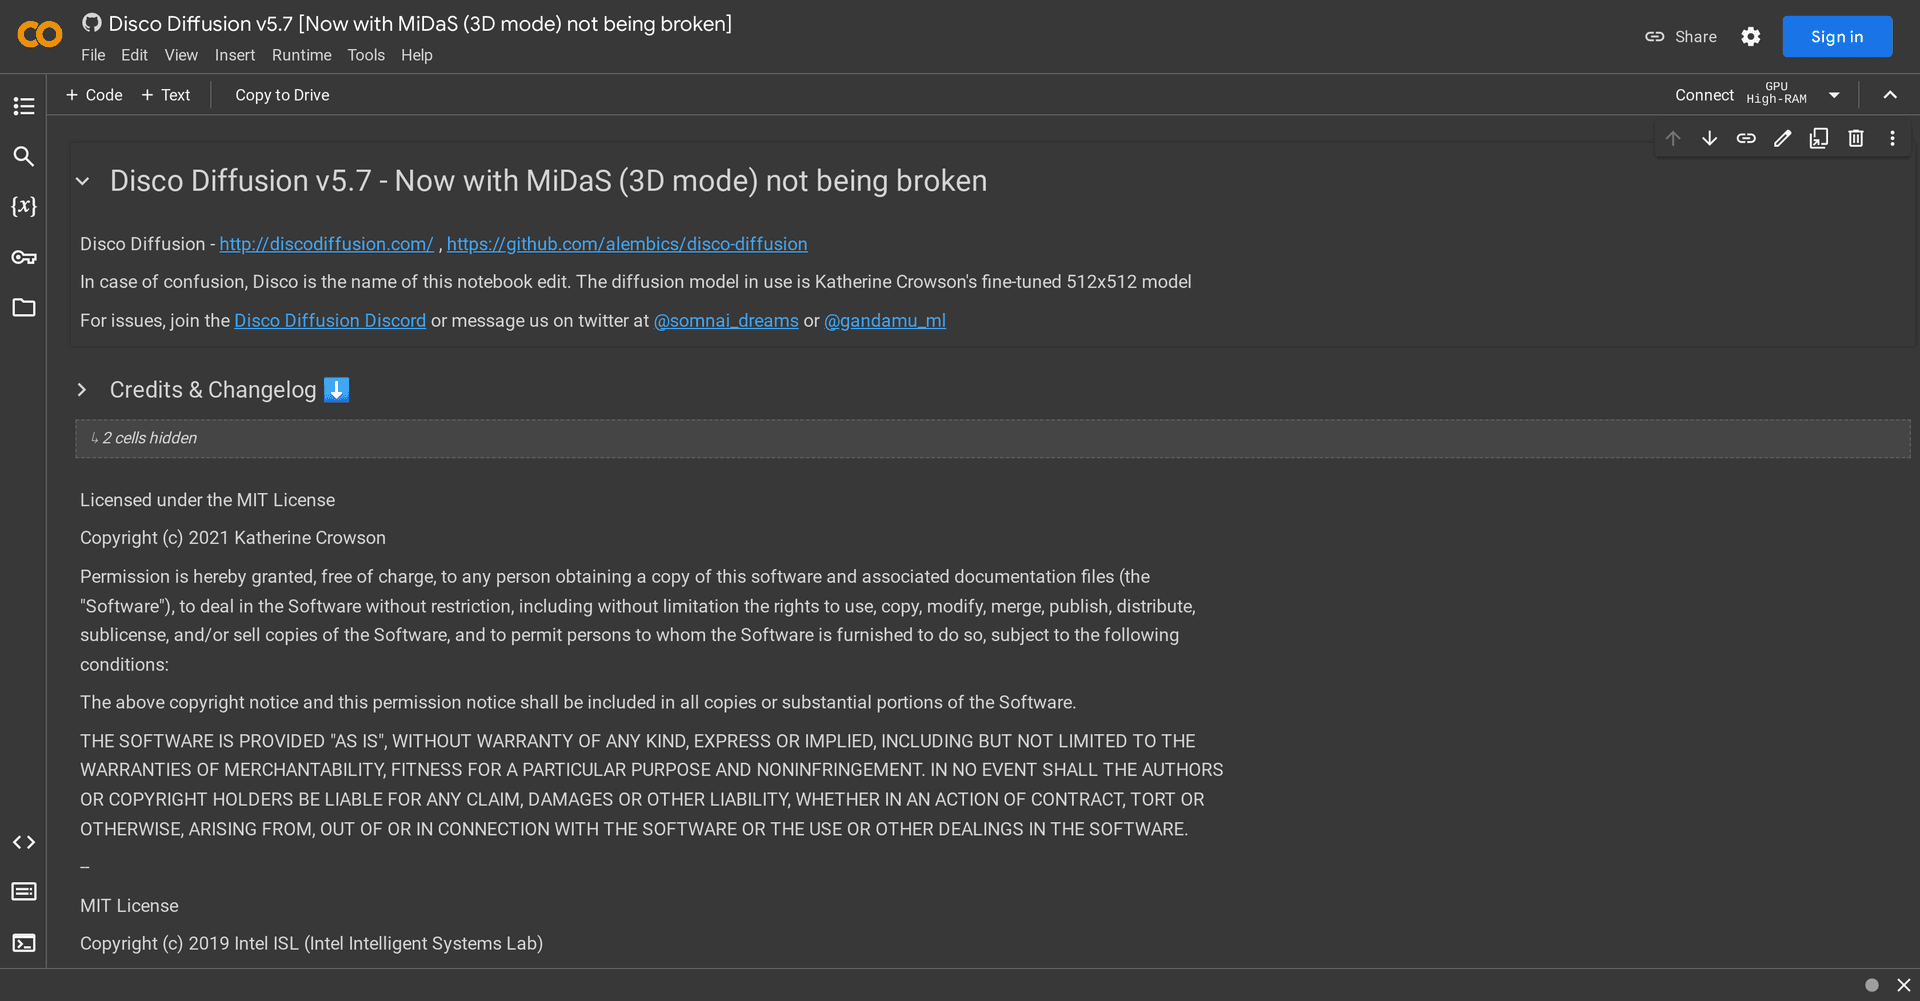Open the Terminal icon at sidebar bottom
The width and height of the screenshot is (1920, 1001).
click(x=24, y=943)
